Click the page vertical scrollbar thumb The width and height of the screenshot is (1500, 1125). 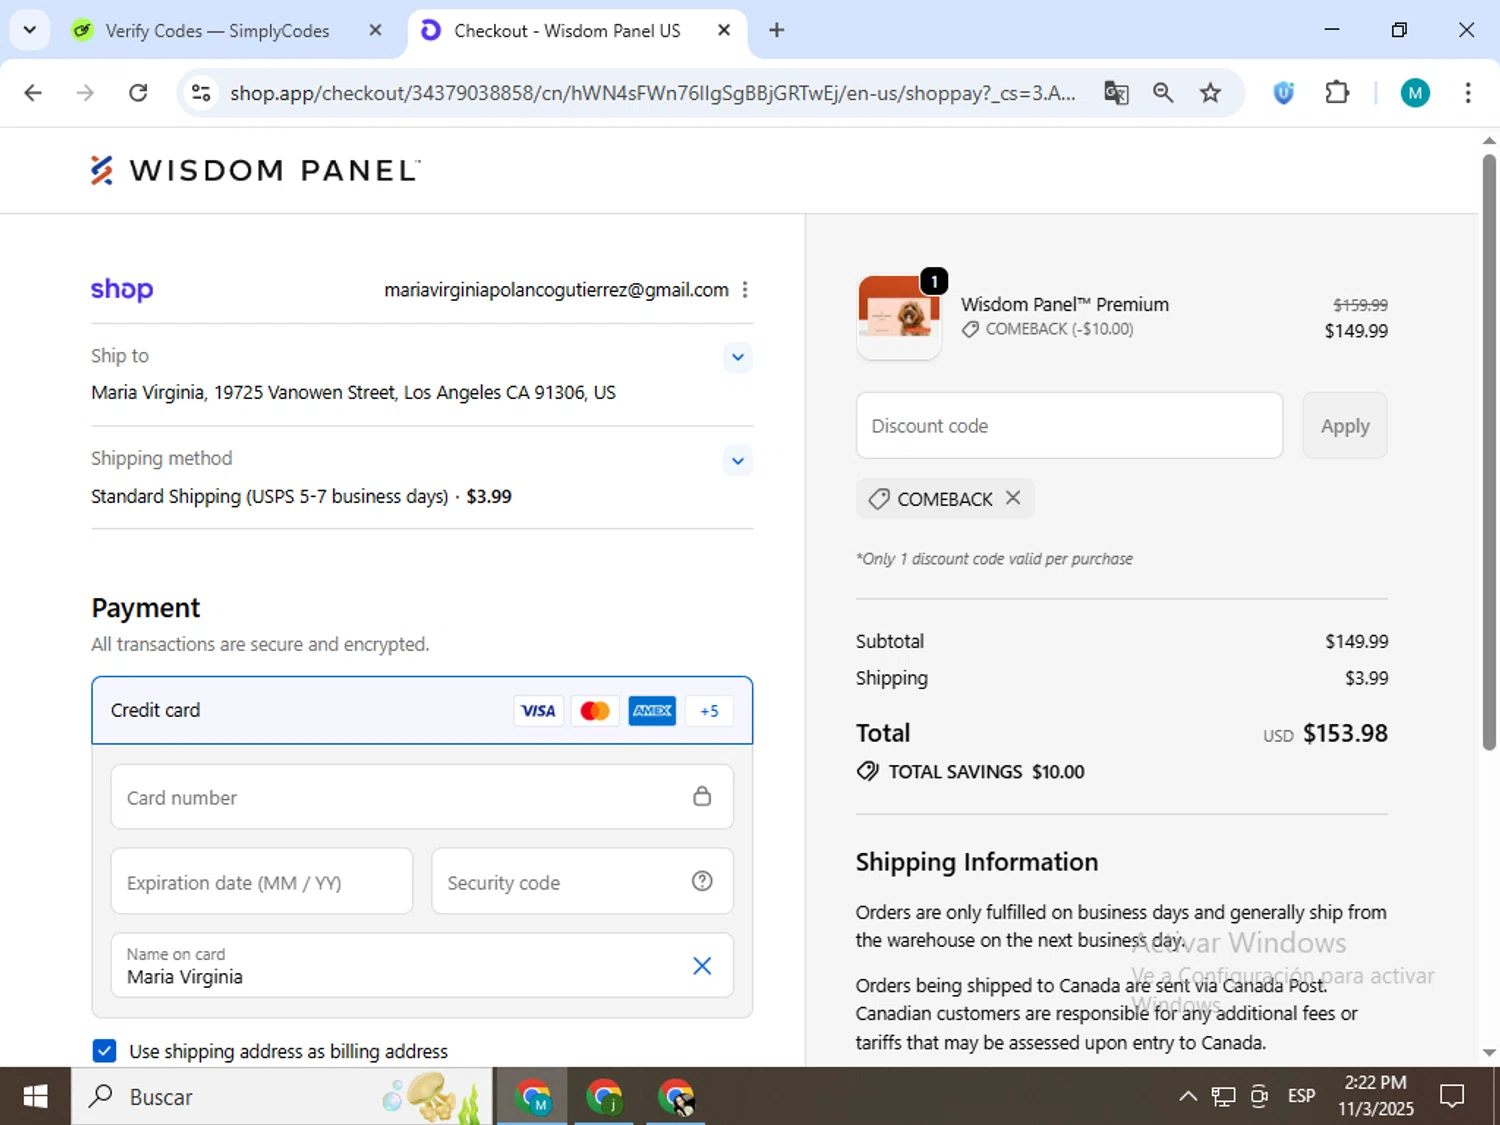(x=1489, y=450)
